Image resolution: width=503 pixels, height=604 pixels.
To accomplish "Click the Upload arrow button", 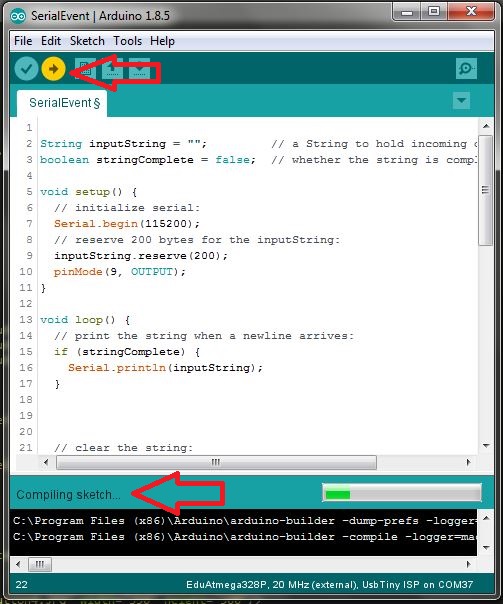I will tap(53, 69).
